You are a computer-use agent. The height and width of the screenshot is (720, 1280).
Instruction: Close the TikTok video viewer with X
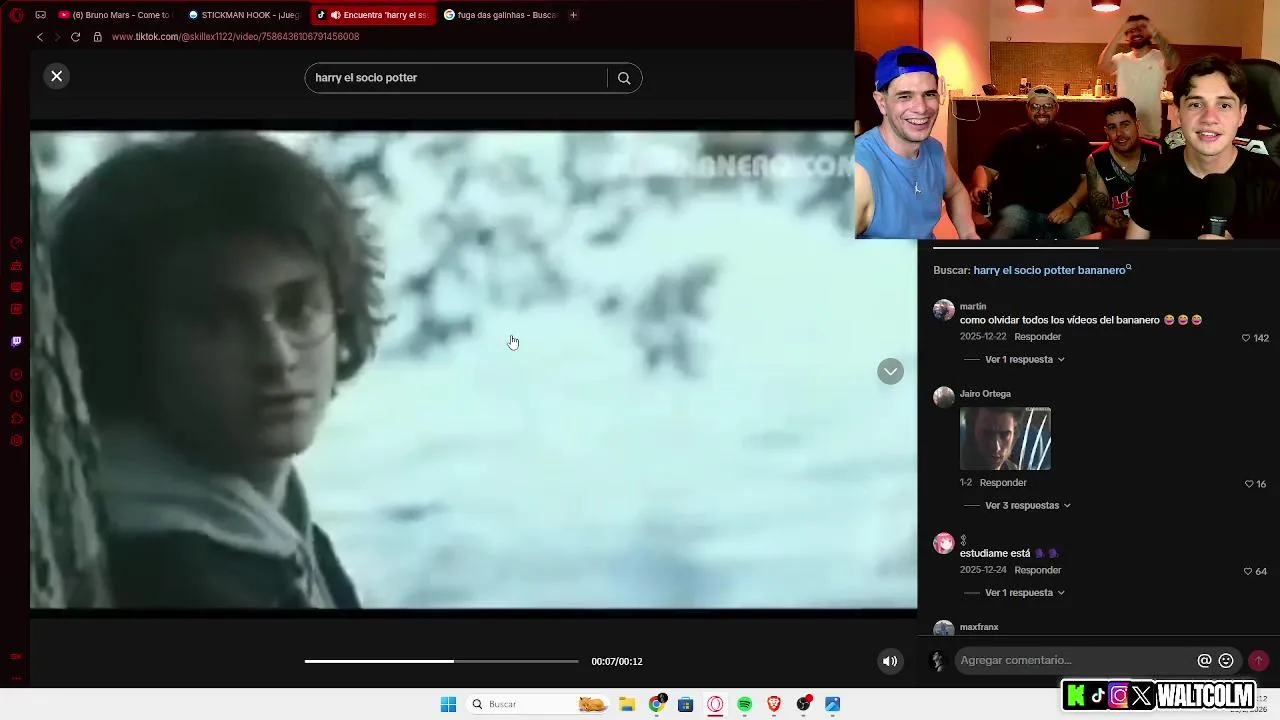click(x=57, y=76)
